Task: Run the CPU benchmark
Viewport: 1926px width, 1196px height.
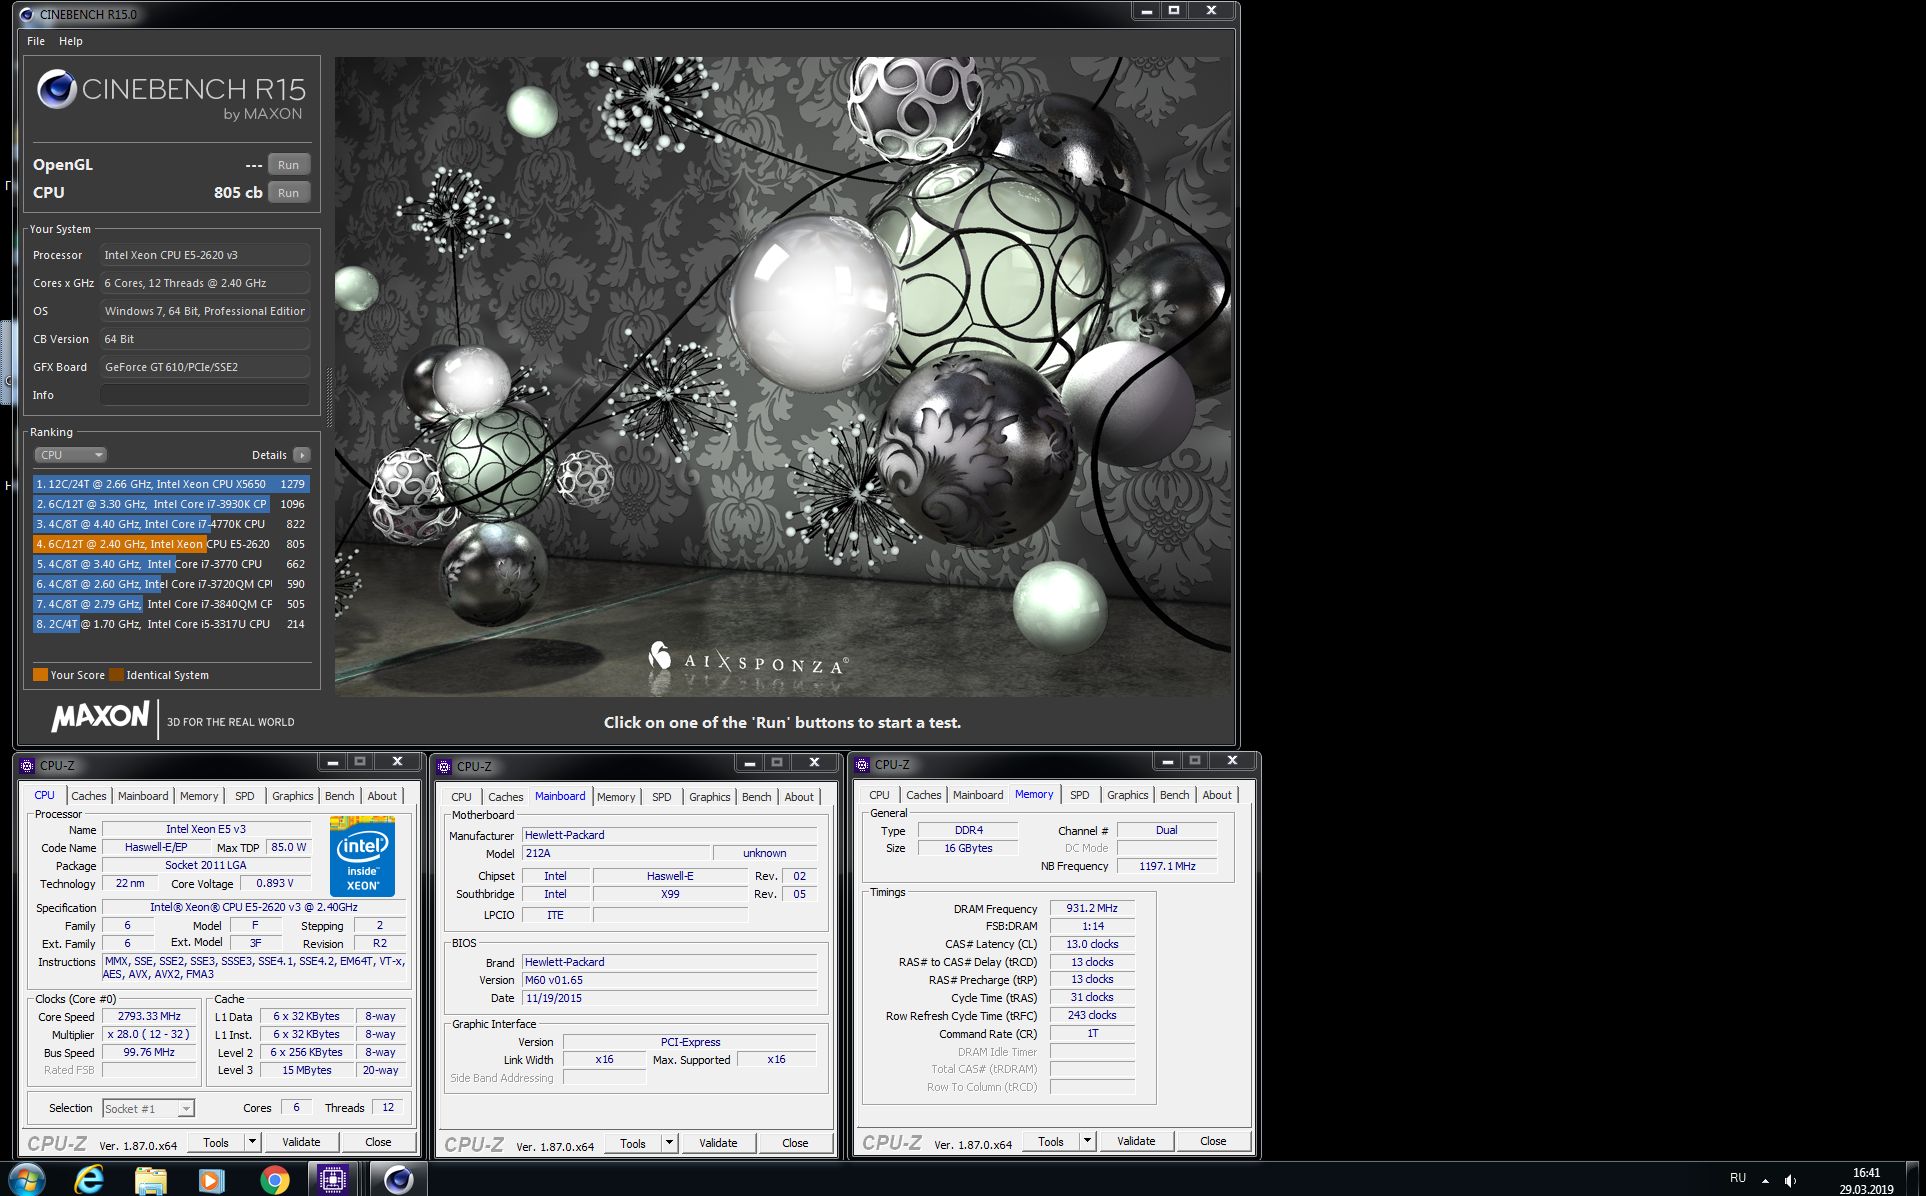Action: (289, 193)
